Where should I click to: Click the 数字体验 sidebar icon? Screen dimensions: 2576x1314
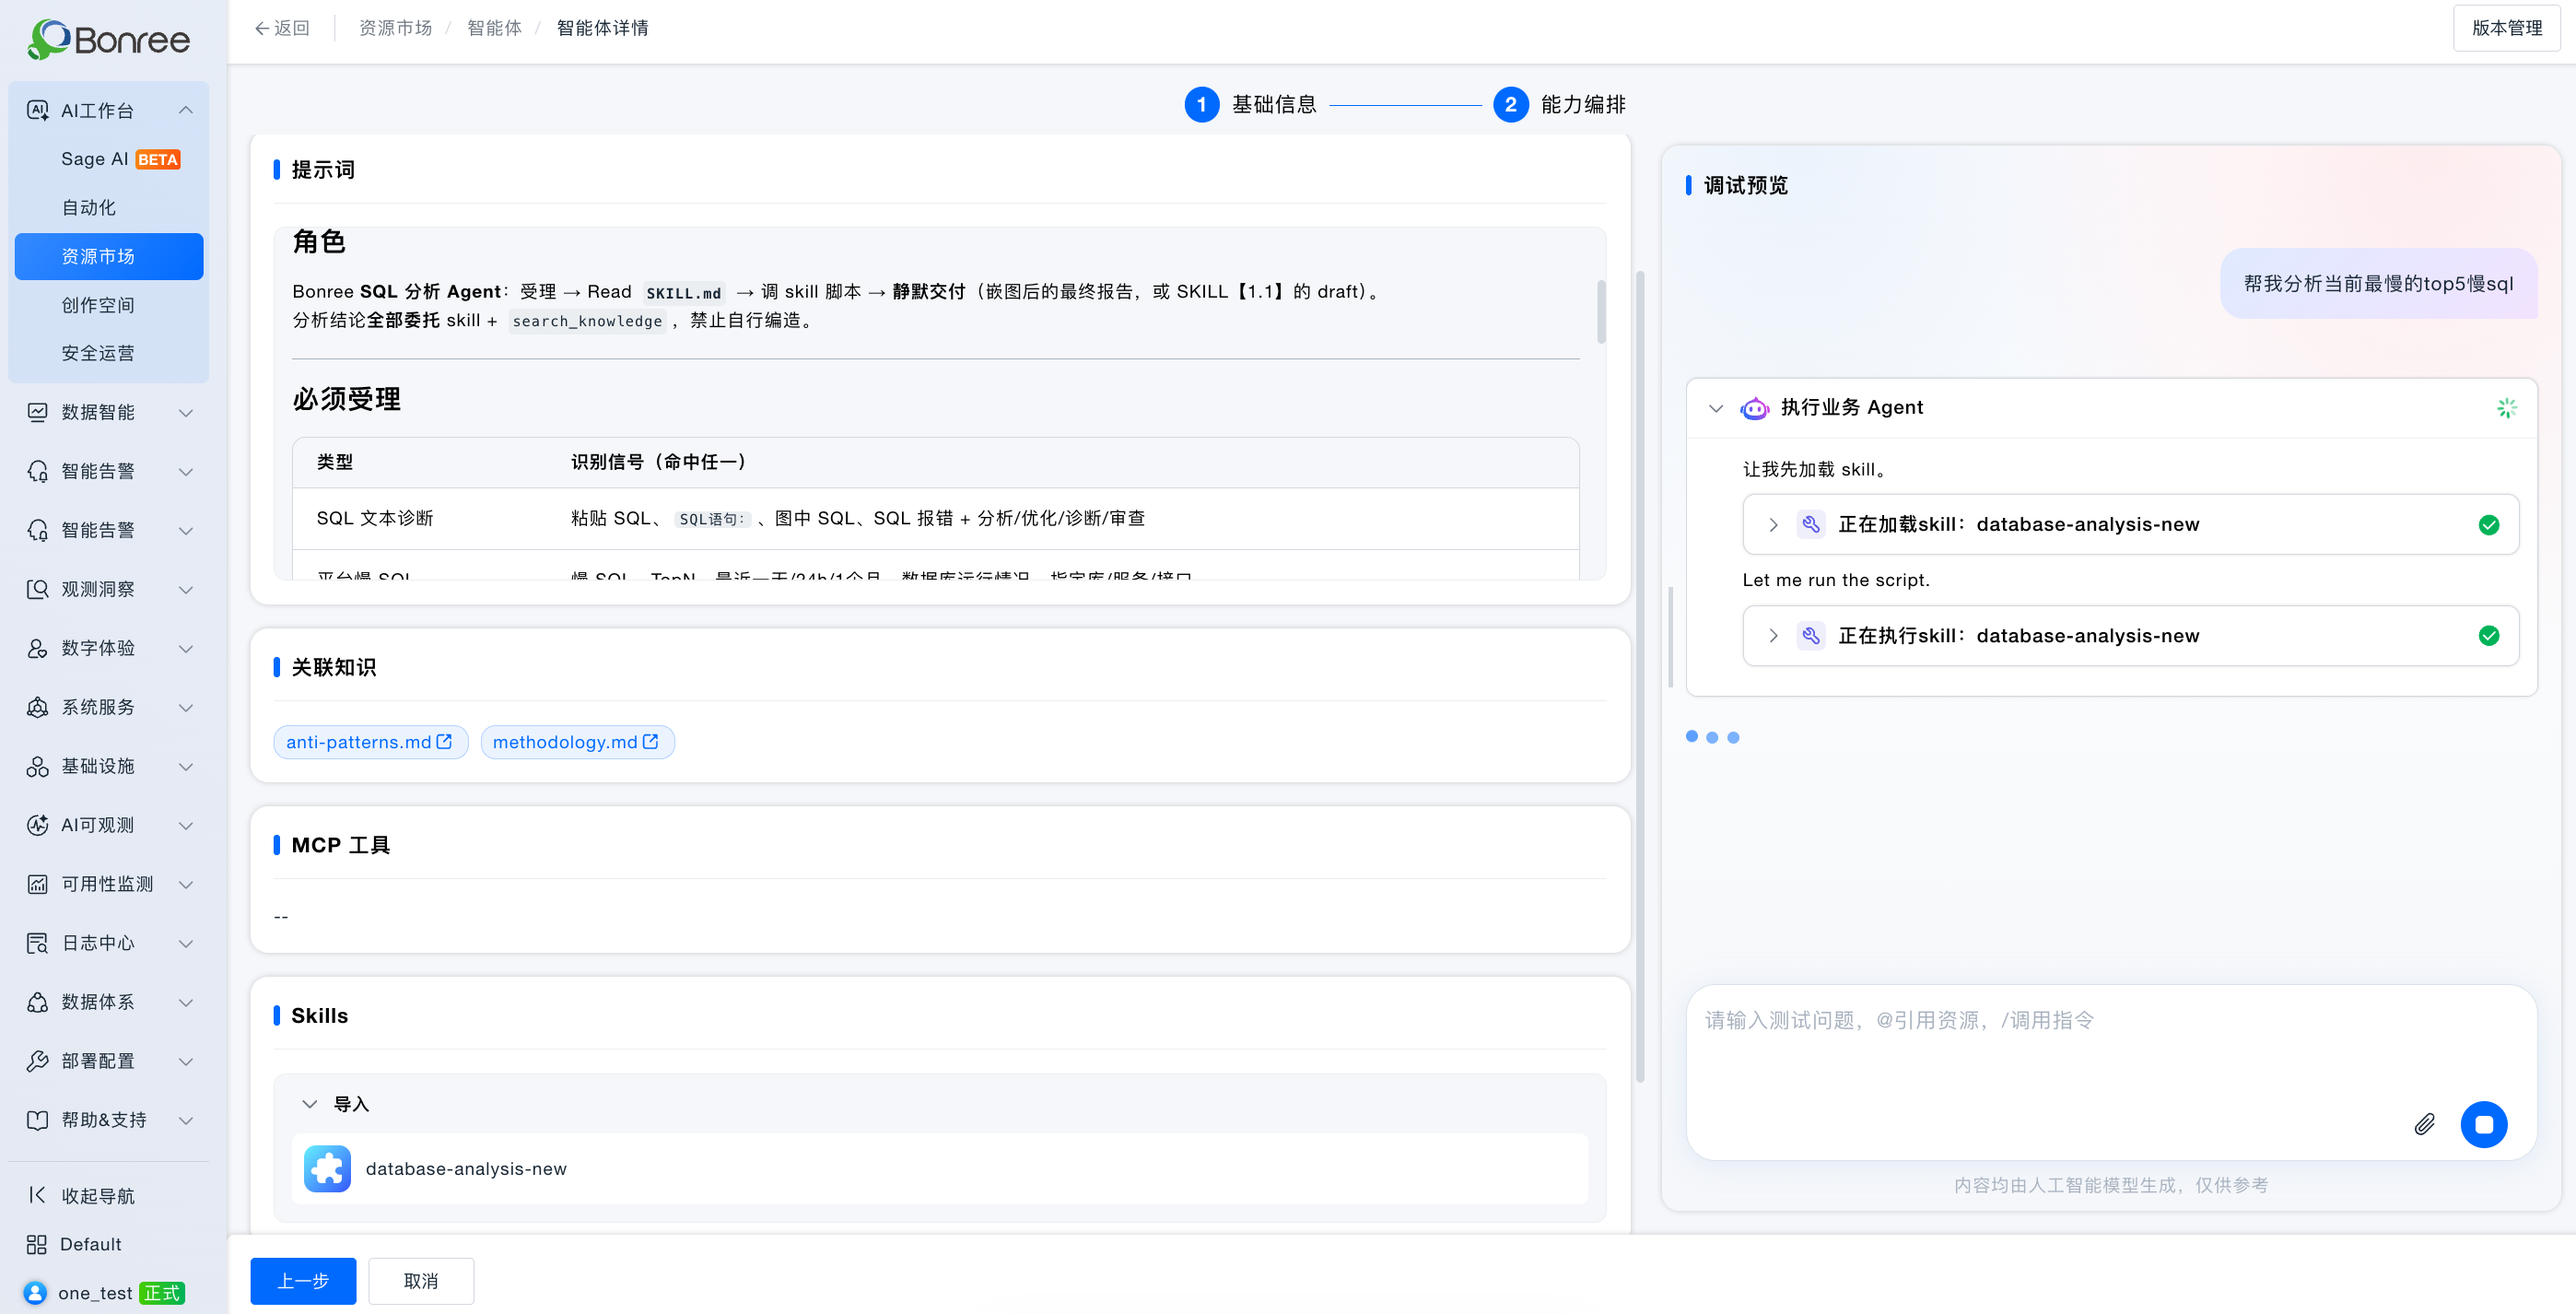click(37, 648)
